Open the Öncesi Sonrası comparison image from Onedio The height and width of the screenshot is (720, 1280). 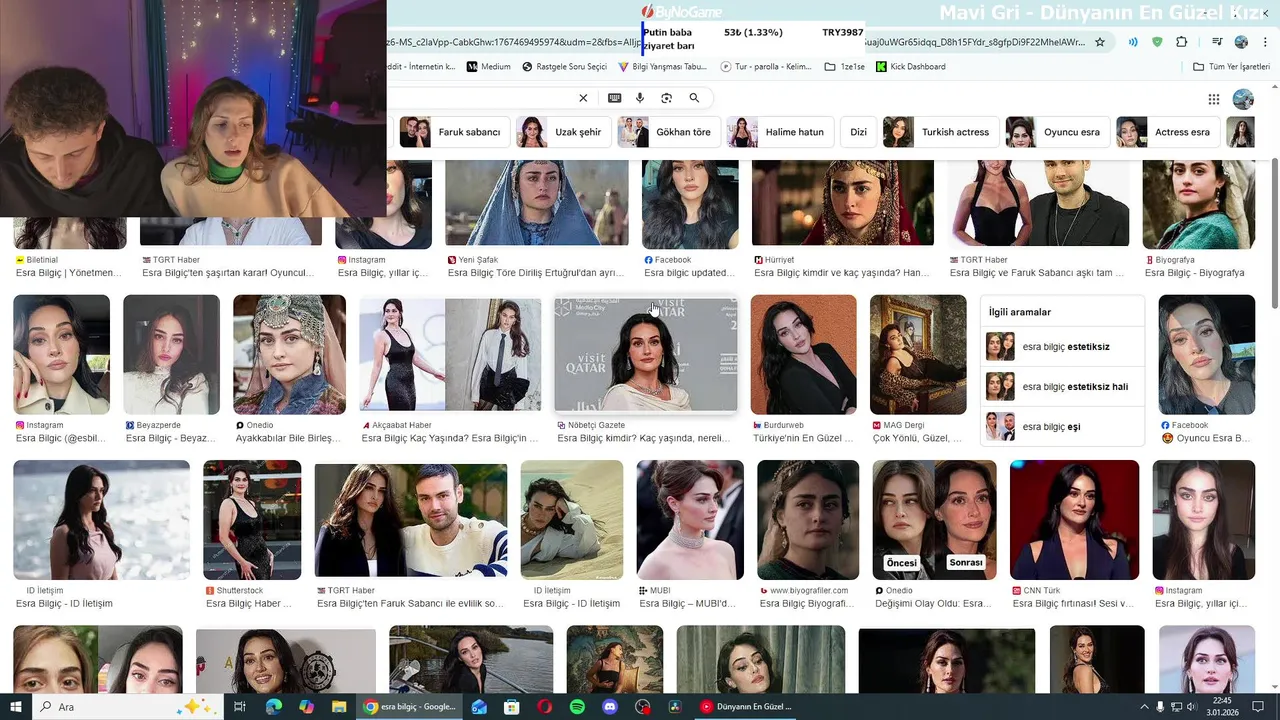click(934, 519)
